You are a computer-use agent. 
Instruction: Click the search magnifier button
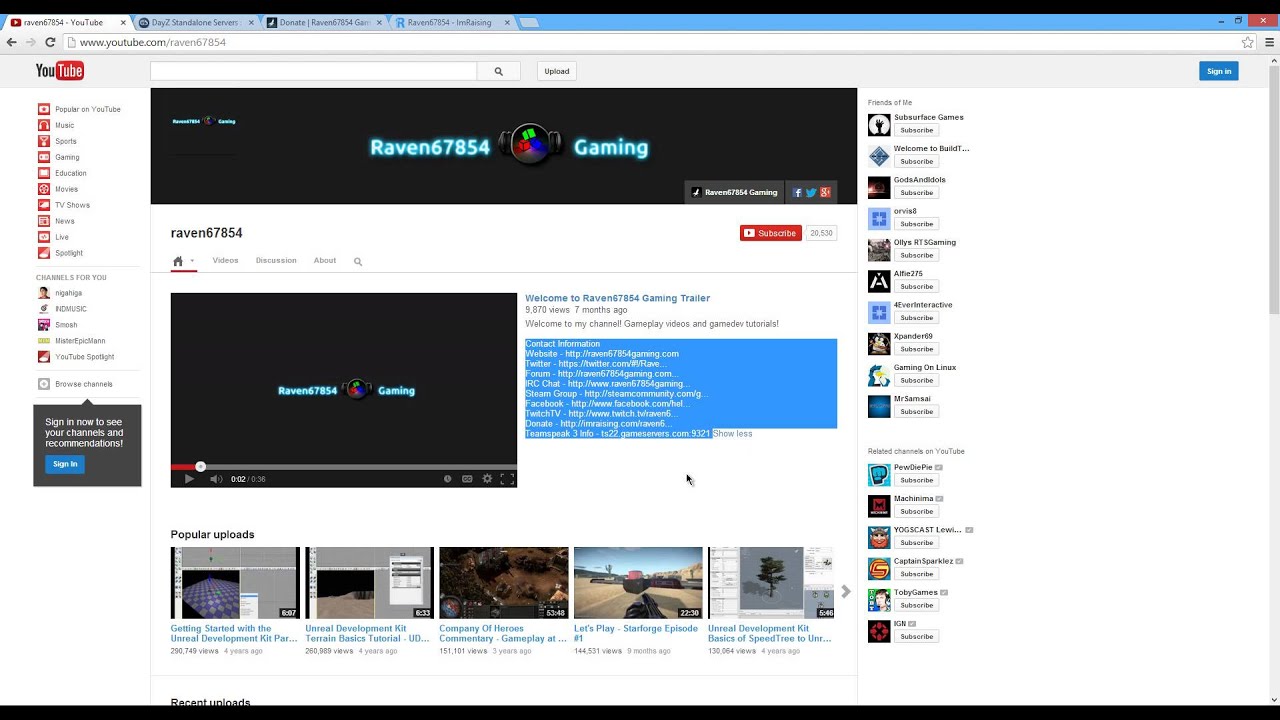(x=498, y=71)
